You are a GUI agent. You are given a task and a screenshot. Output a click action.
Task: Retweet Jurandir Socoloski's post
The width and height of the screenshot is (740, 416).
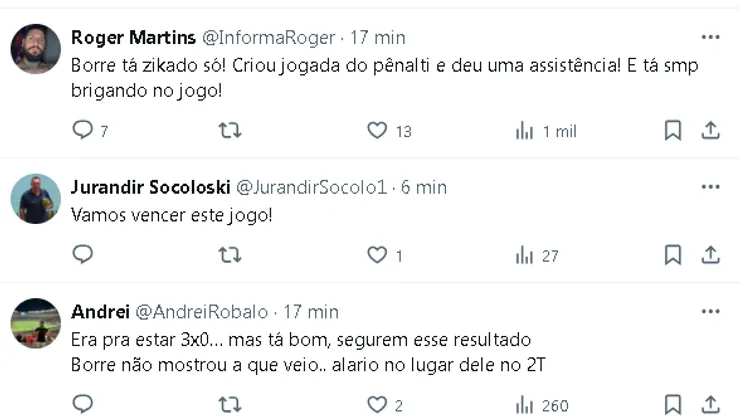pyautogui.click(x=229, y=255)
